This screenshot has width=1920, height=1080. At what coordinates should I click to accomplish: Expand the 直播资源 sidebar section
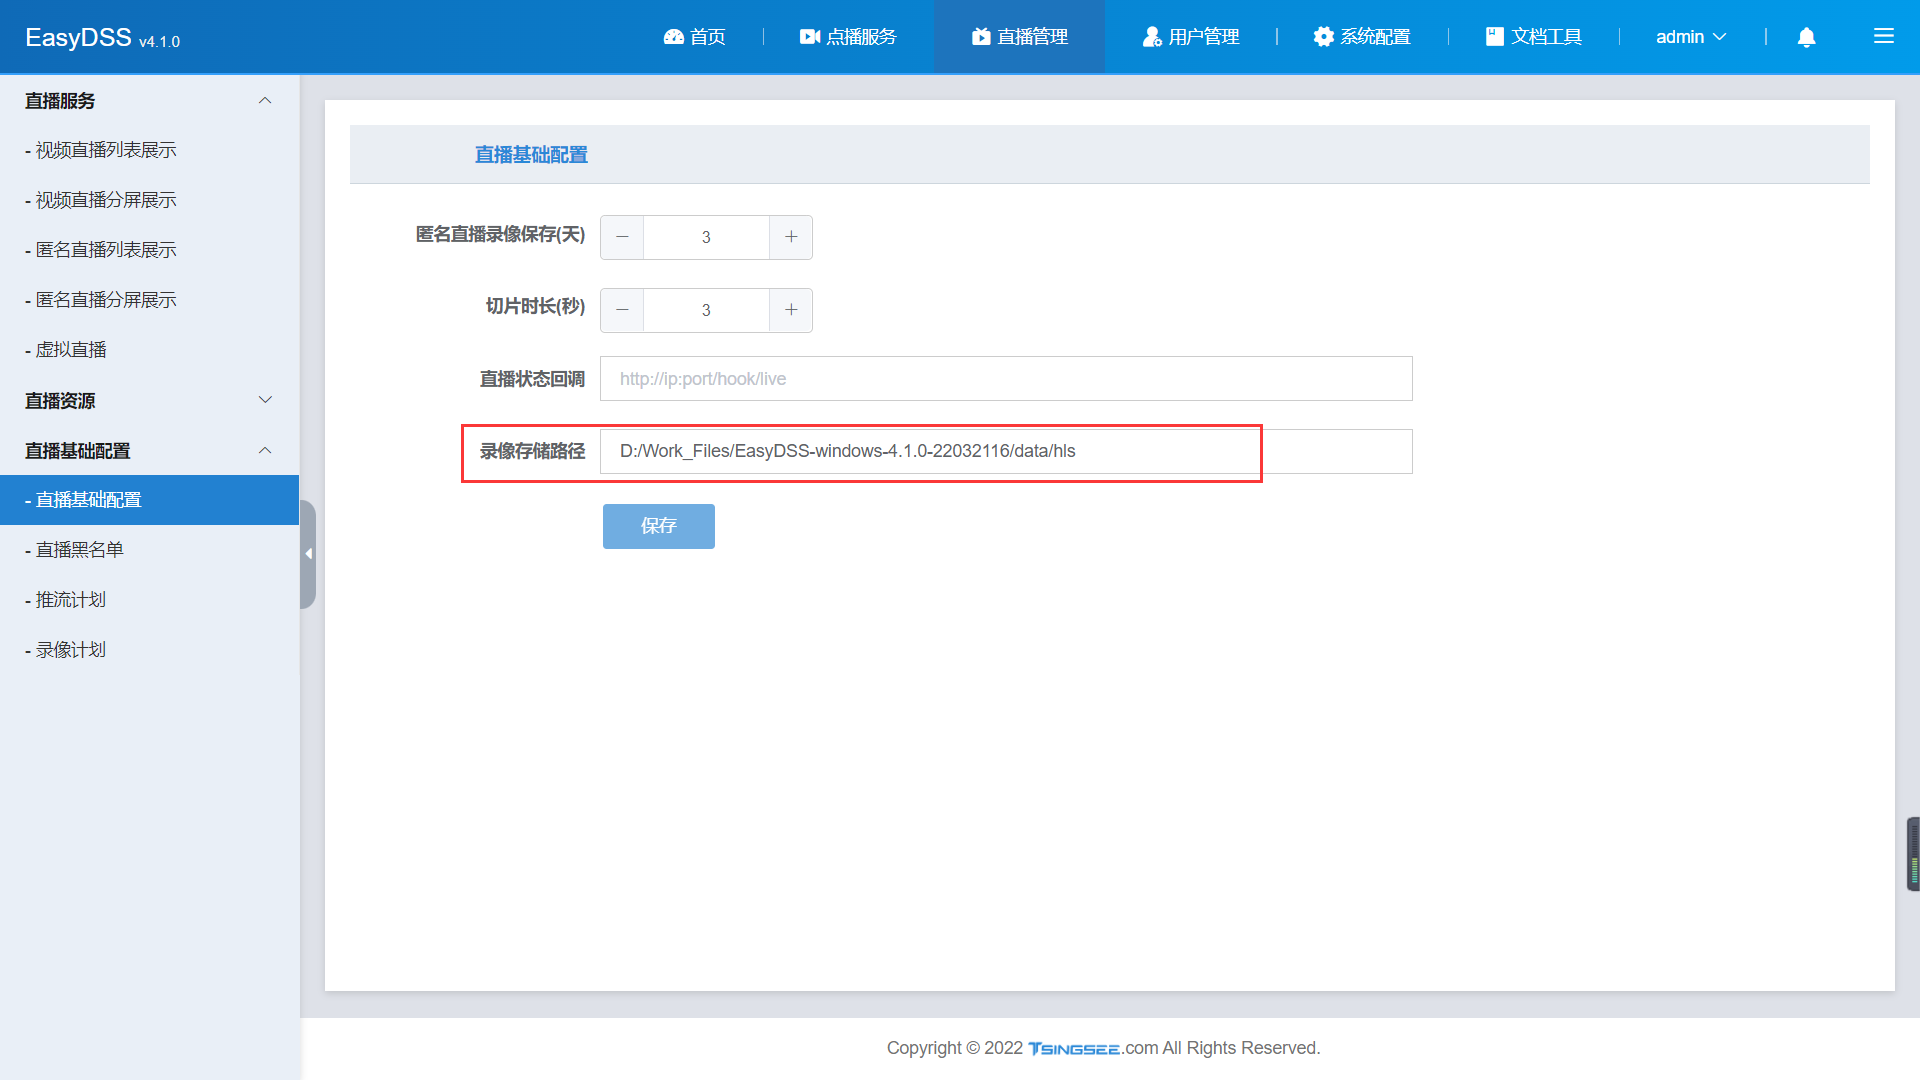[x=265, y=400]
